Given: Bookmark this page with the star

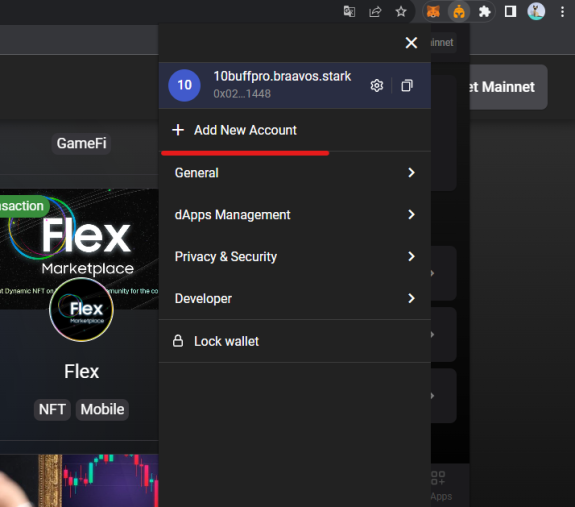Looking at the screenshot, I should point(401,12).
